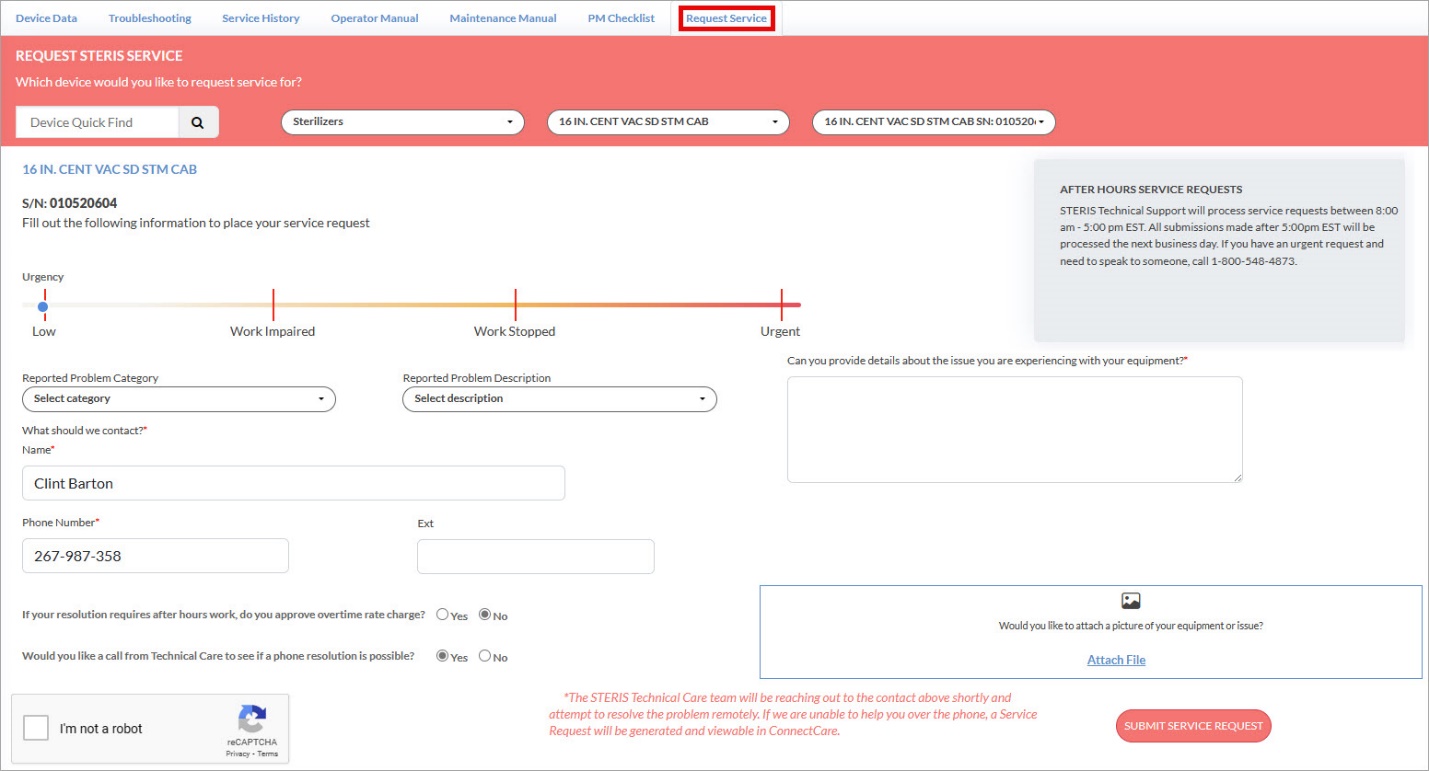Click the serial number text 010520604
This screenshot has height=771, width=1429.
coord(83,203)
